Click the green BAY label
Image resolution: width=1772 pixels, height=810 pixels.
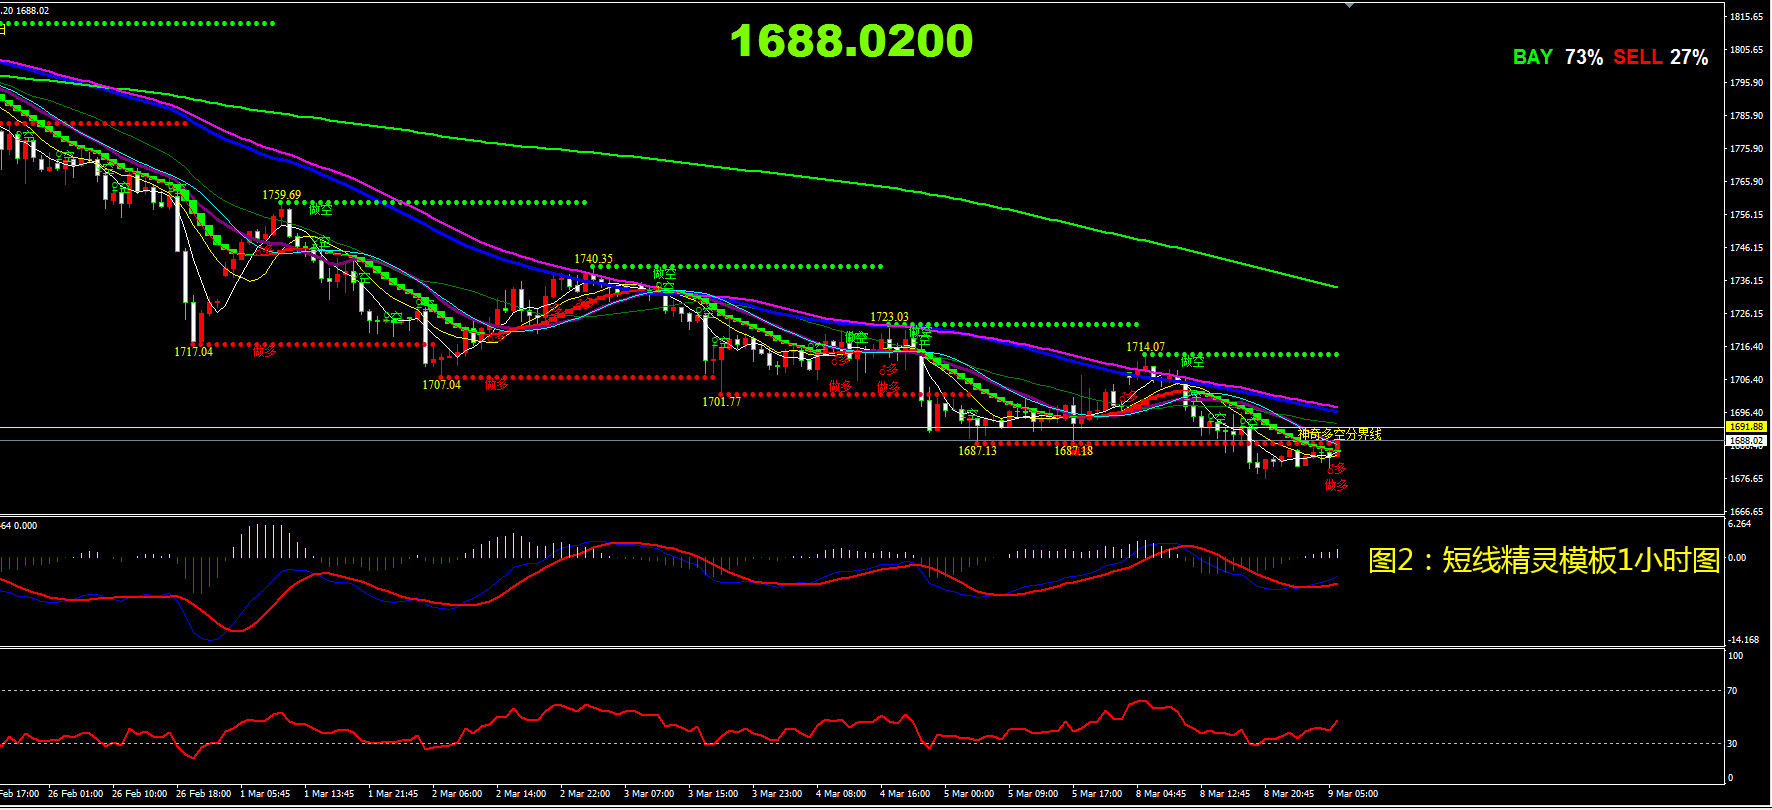pos(1532,57)
